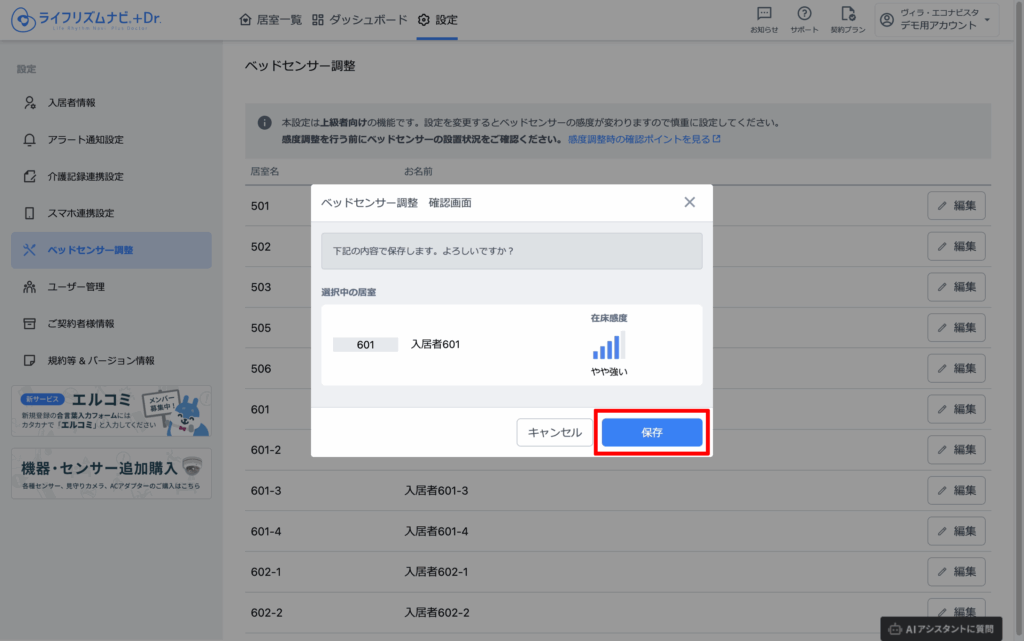Click the 保存 button in the dialog
The width and height of the screenshot is (1024, 641).
click(x=652, y=432)
